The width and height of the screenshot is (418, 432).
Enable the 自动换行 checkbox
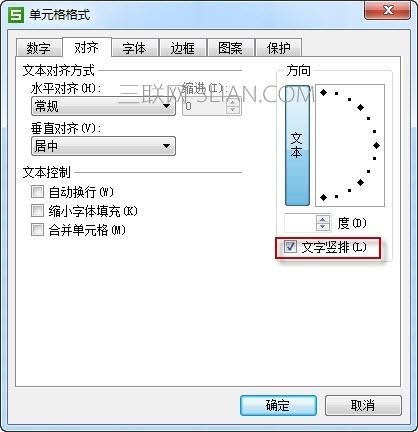37,192
